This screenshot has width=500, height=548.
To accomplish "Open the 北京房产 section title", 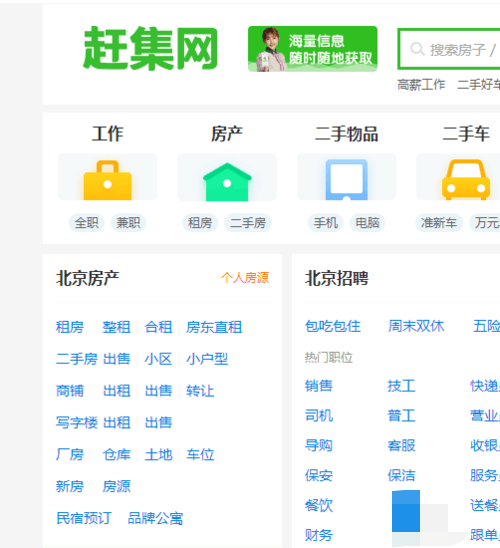I will tap(87, 278).
